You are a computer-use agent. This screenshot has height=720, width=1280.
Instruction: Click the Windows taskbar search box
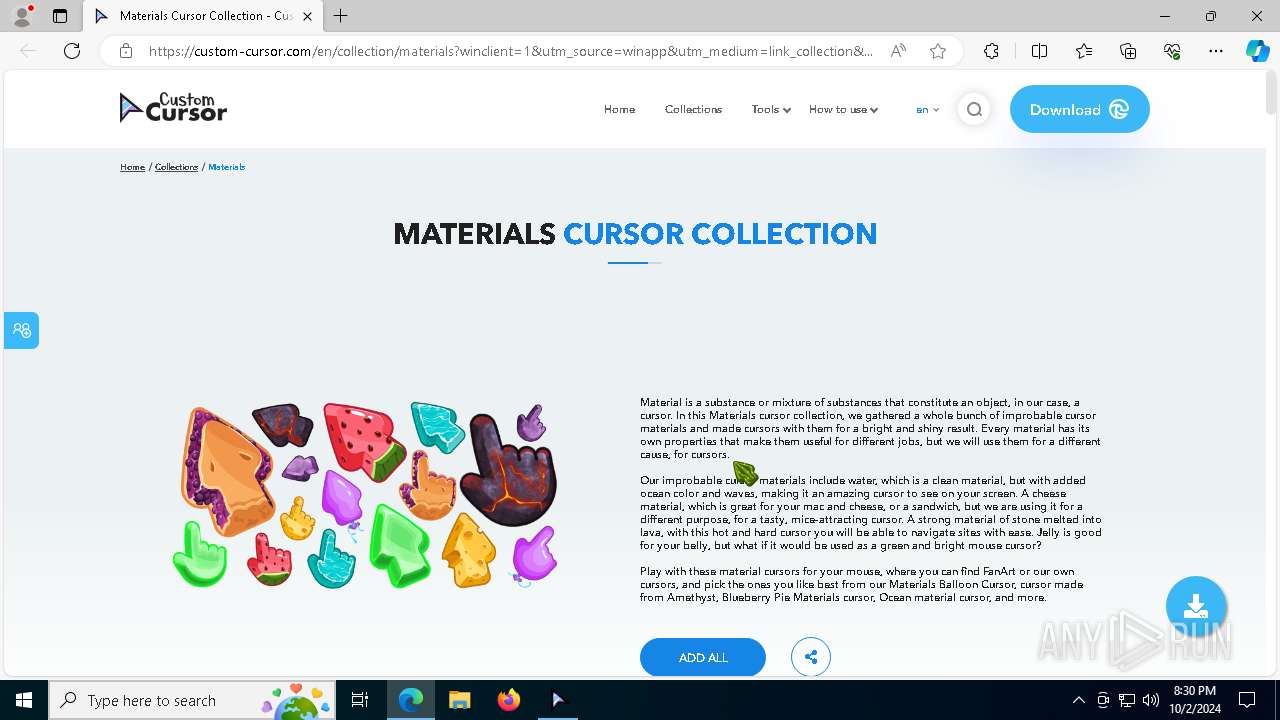click(194, 700)
